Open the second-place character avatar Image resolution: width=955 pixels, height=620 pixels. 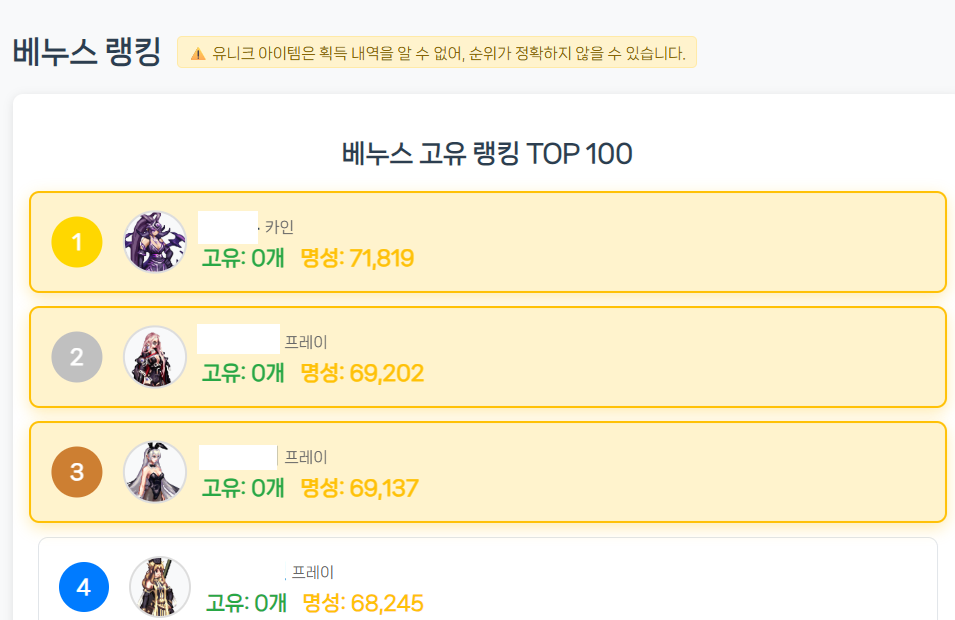[155, 357]
